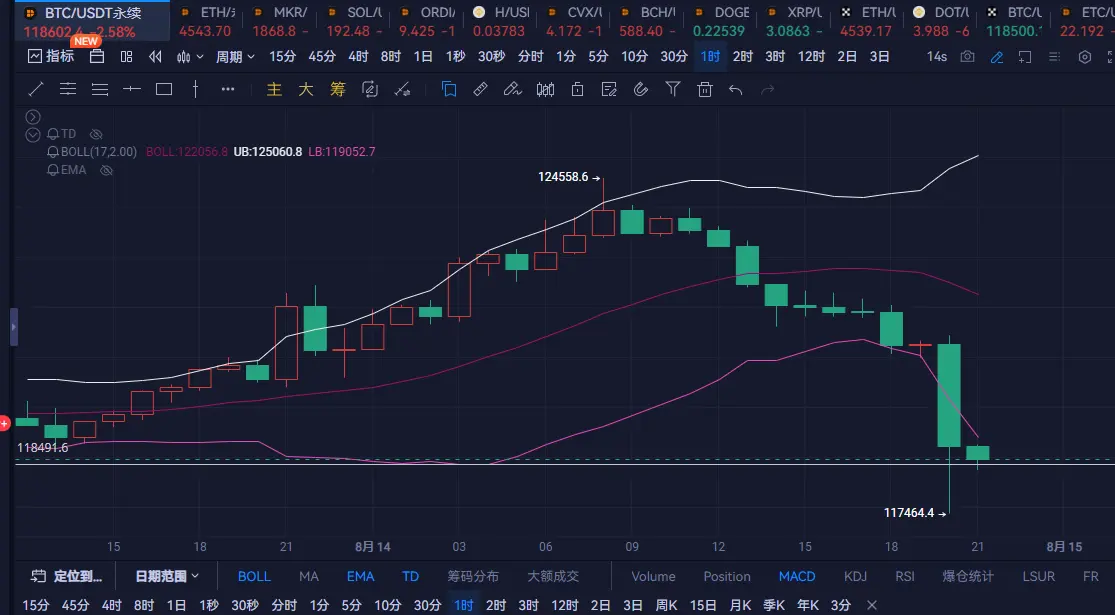Click the calendar icon beside 指标
The height and width of the screenshot is (615, 1115).
tap(97, 56)
